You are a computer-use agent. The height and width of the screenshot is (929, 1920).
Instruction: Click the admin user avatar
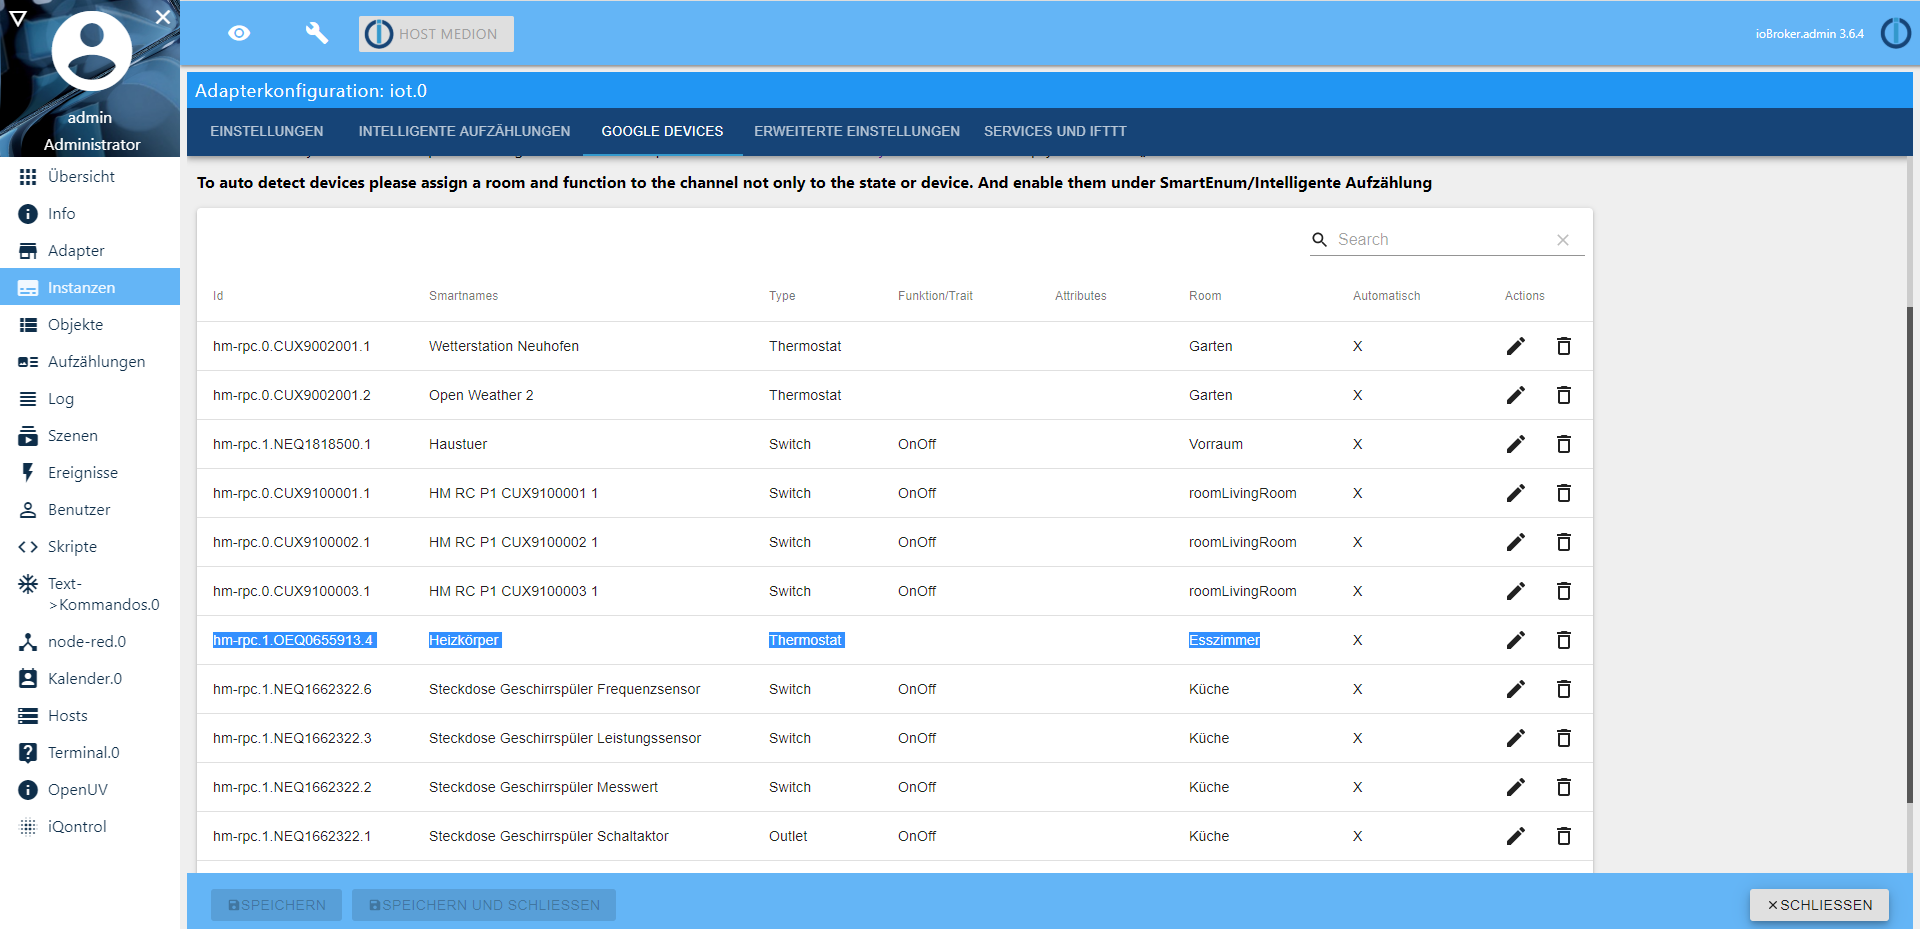pos(92,51)
